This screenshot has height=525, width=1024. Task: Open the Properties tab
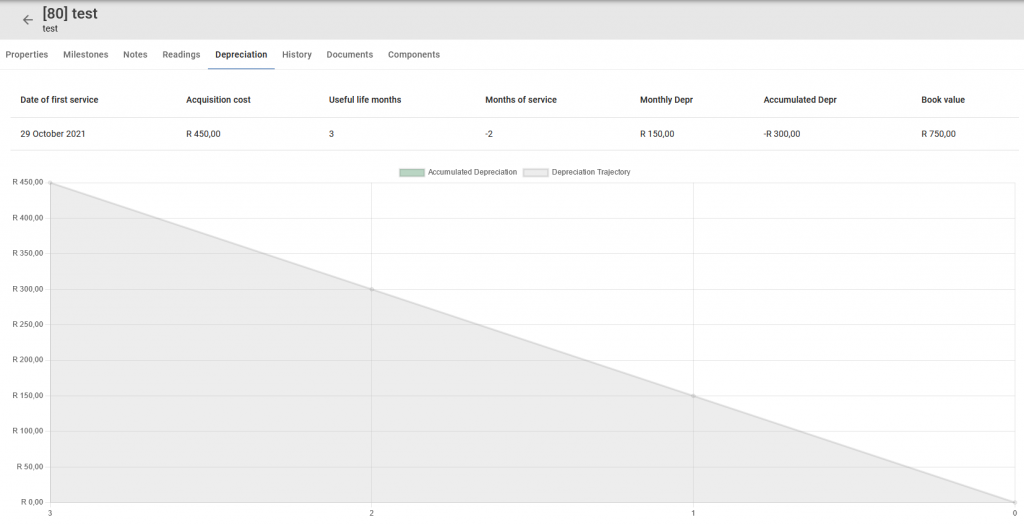pyautogui.click(x=27, y=55)
